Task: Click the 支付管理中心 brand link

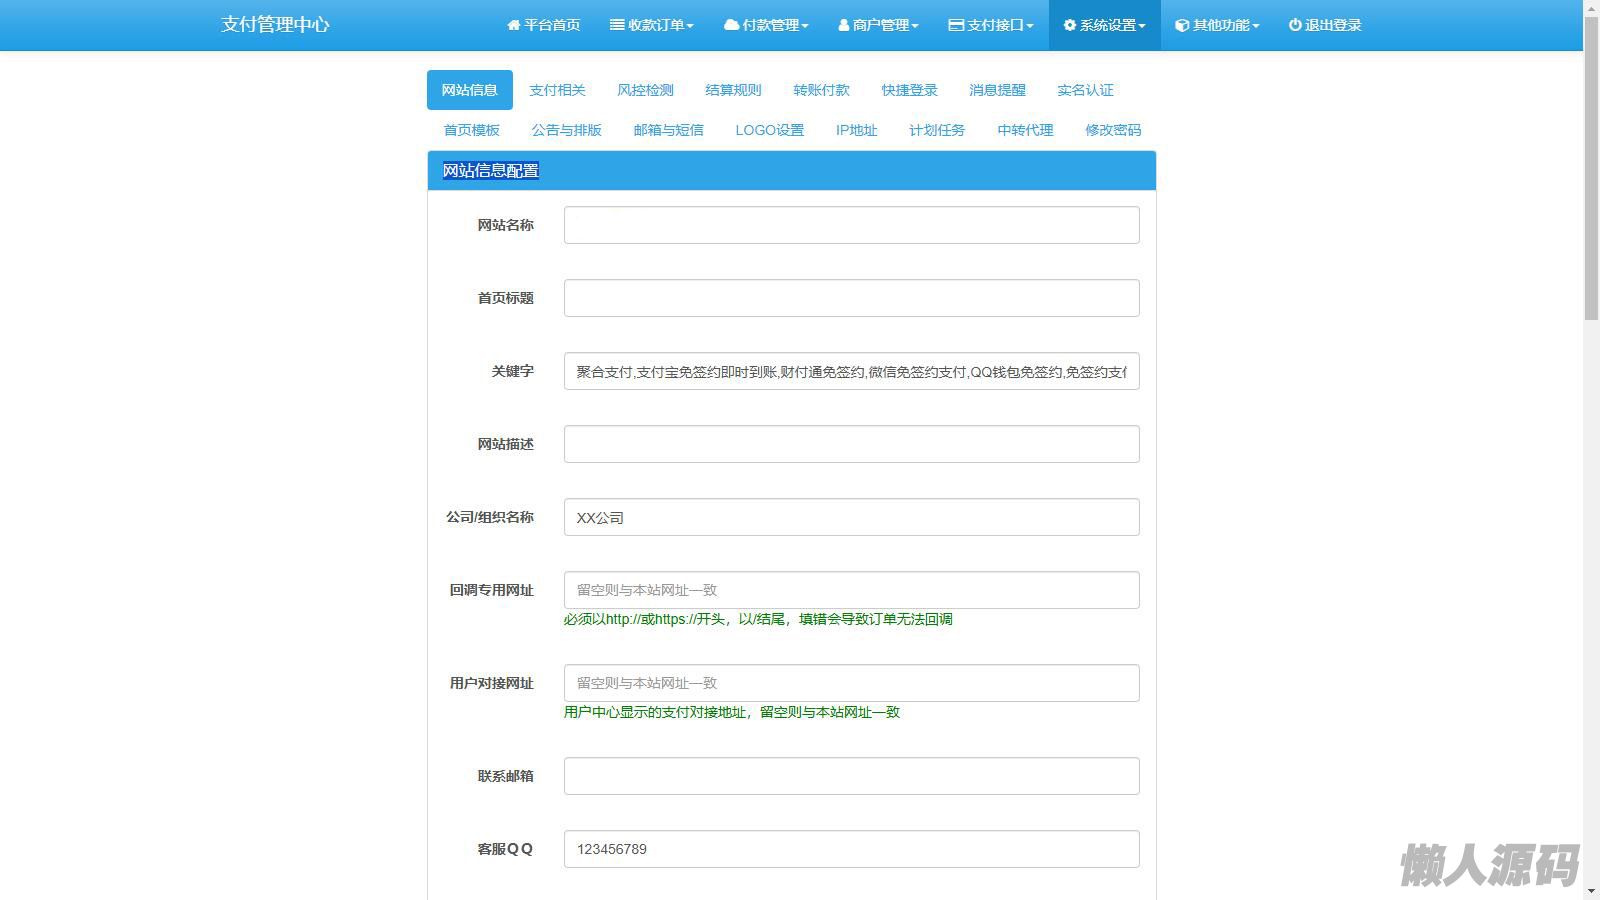Action: [275, 25]
